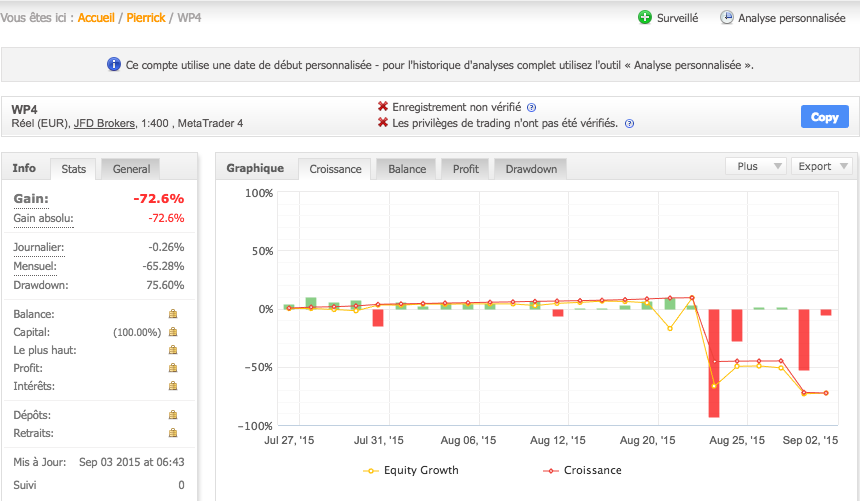
Task: Click the lock icon next to Dépôts
Action: click(x=173, y=415)
